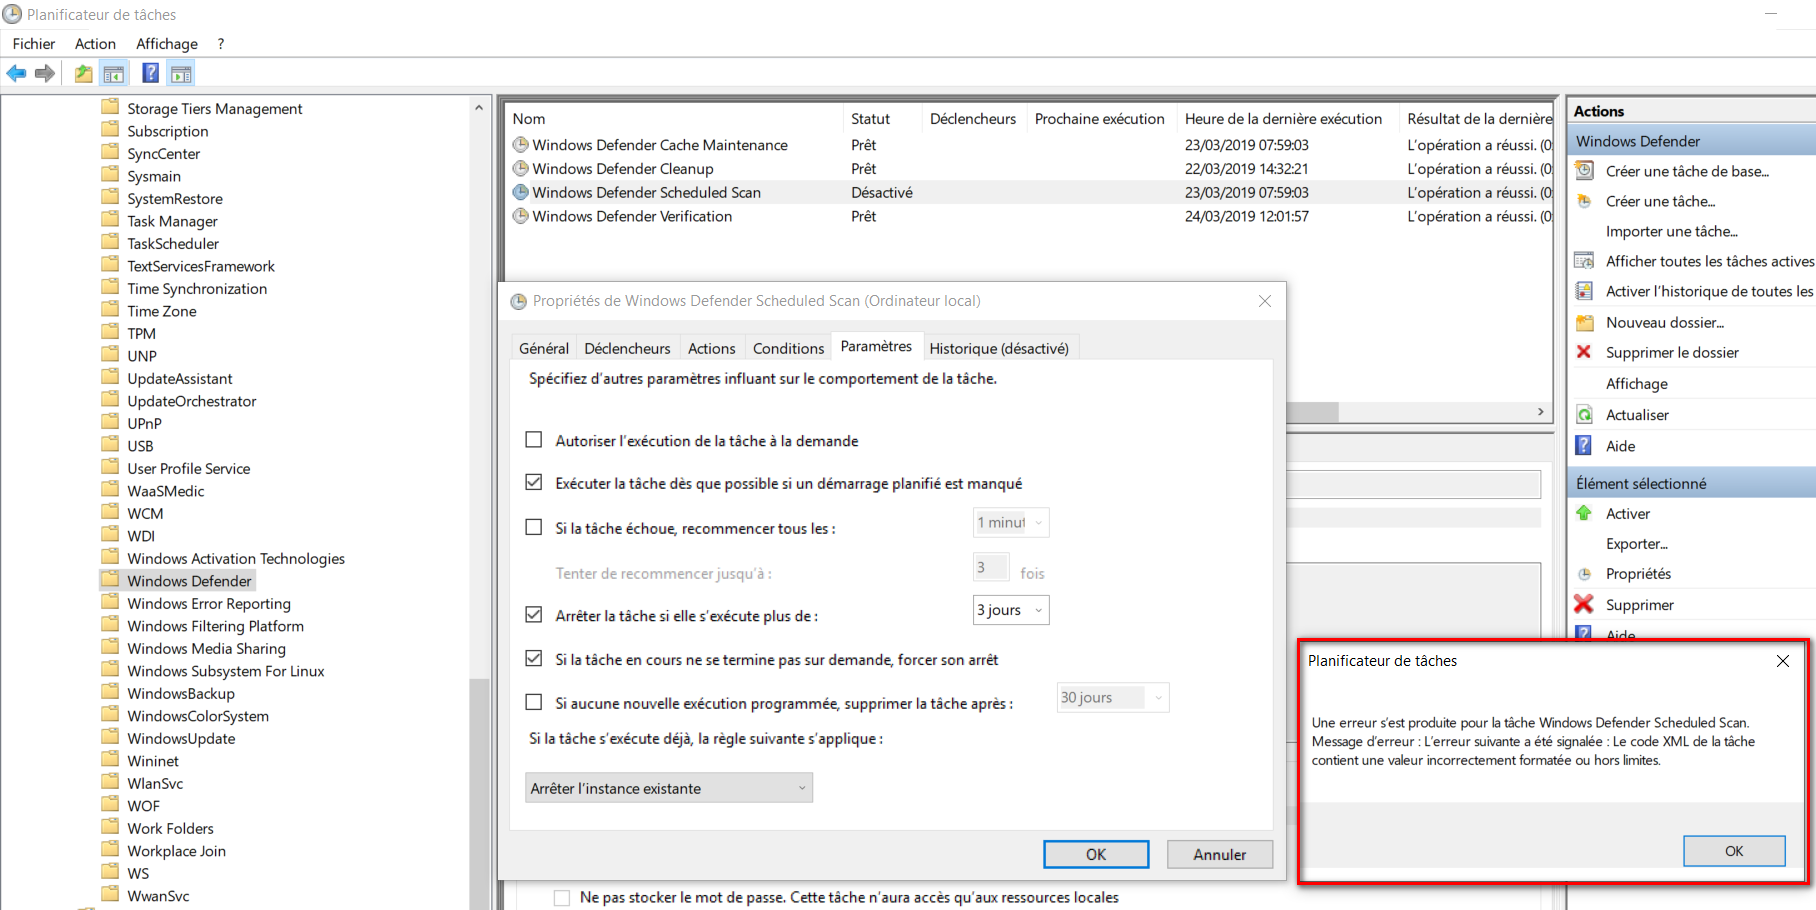Switch to the Historique (désactivé) tab
Screen dimensions: 1816x910
tap(999, 348)
